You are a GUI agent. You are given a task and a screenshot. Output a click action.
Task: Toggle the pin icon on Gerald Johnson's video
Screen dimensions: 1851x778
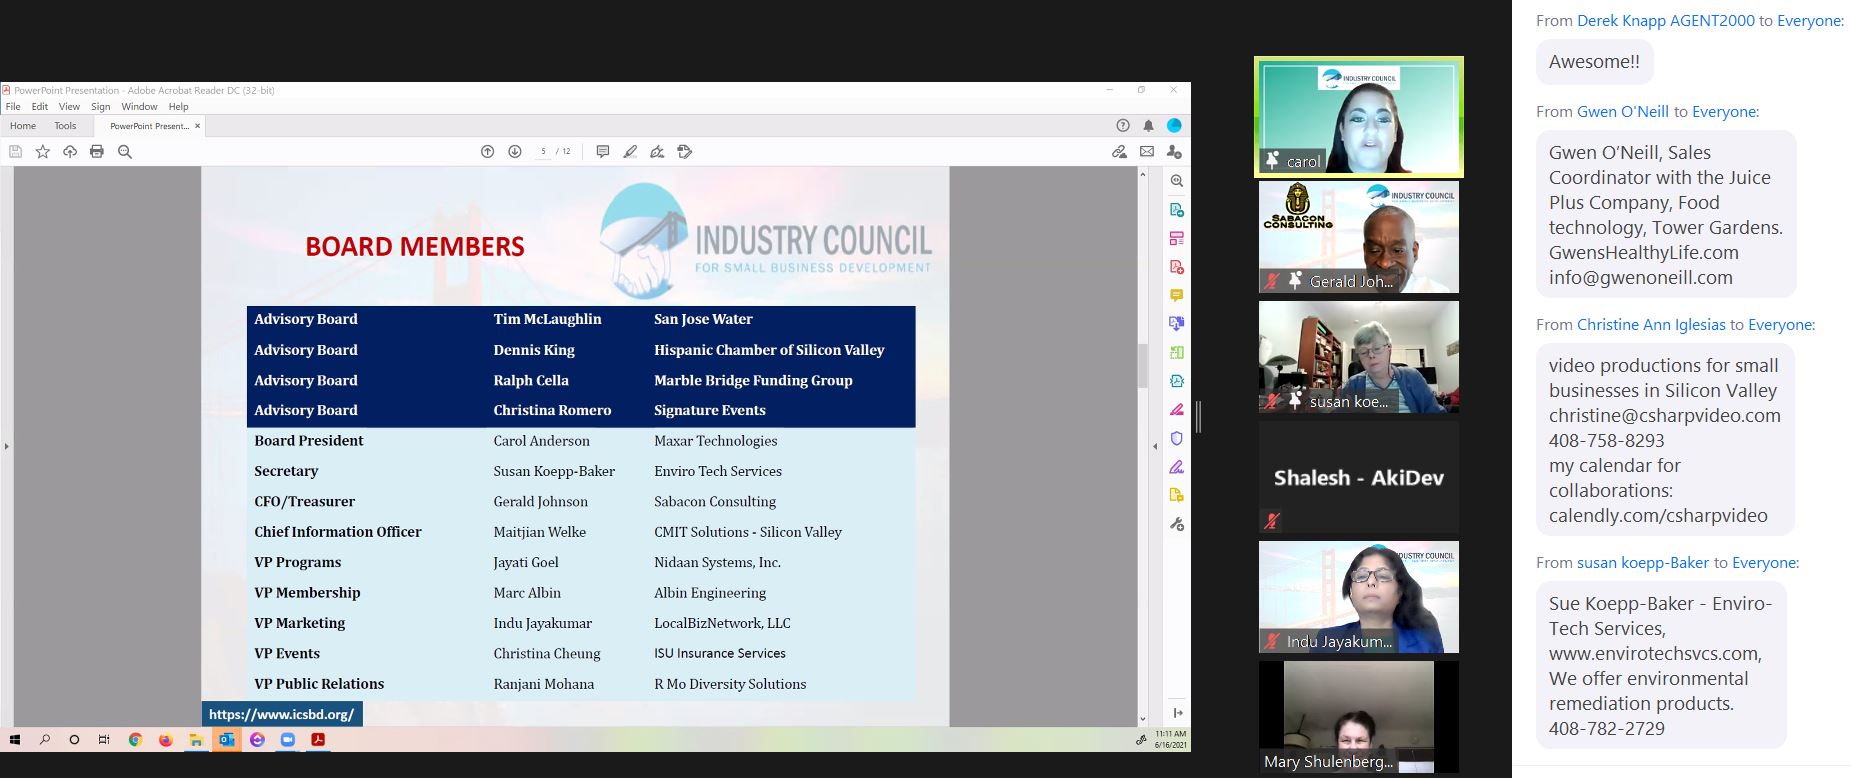point(1295,281)
